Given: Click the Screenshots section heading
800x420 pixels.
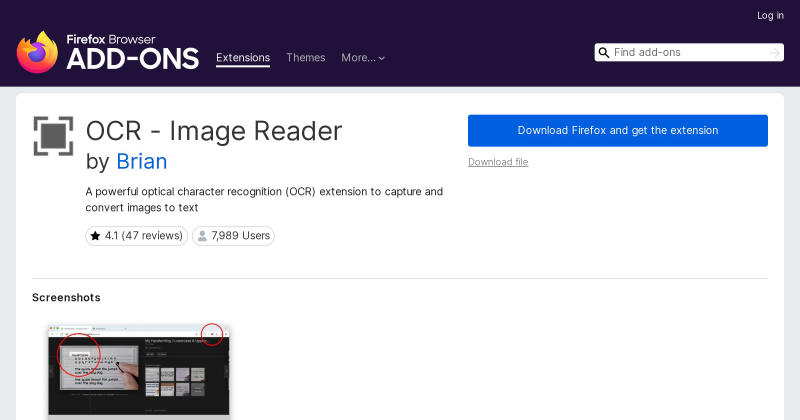Looking at the screenshot, I should (x=66, y=298).
